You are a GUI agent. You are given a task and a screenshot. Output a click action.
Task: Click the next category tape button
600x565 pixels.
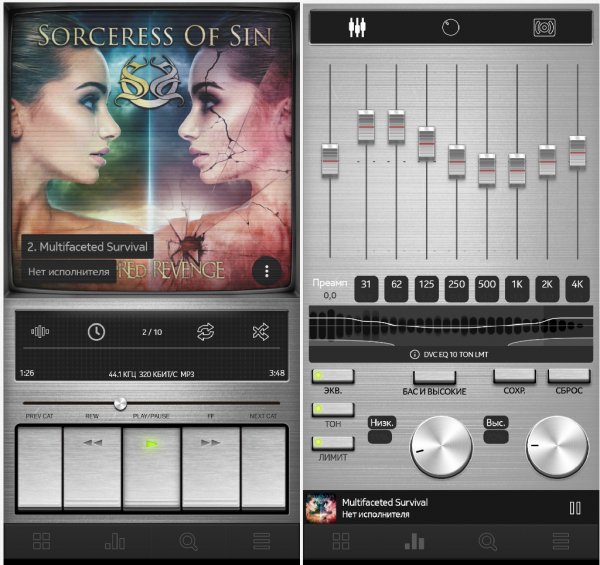264,467
